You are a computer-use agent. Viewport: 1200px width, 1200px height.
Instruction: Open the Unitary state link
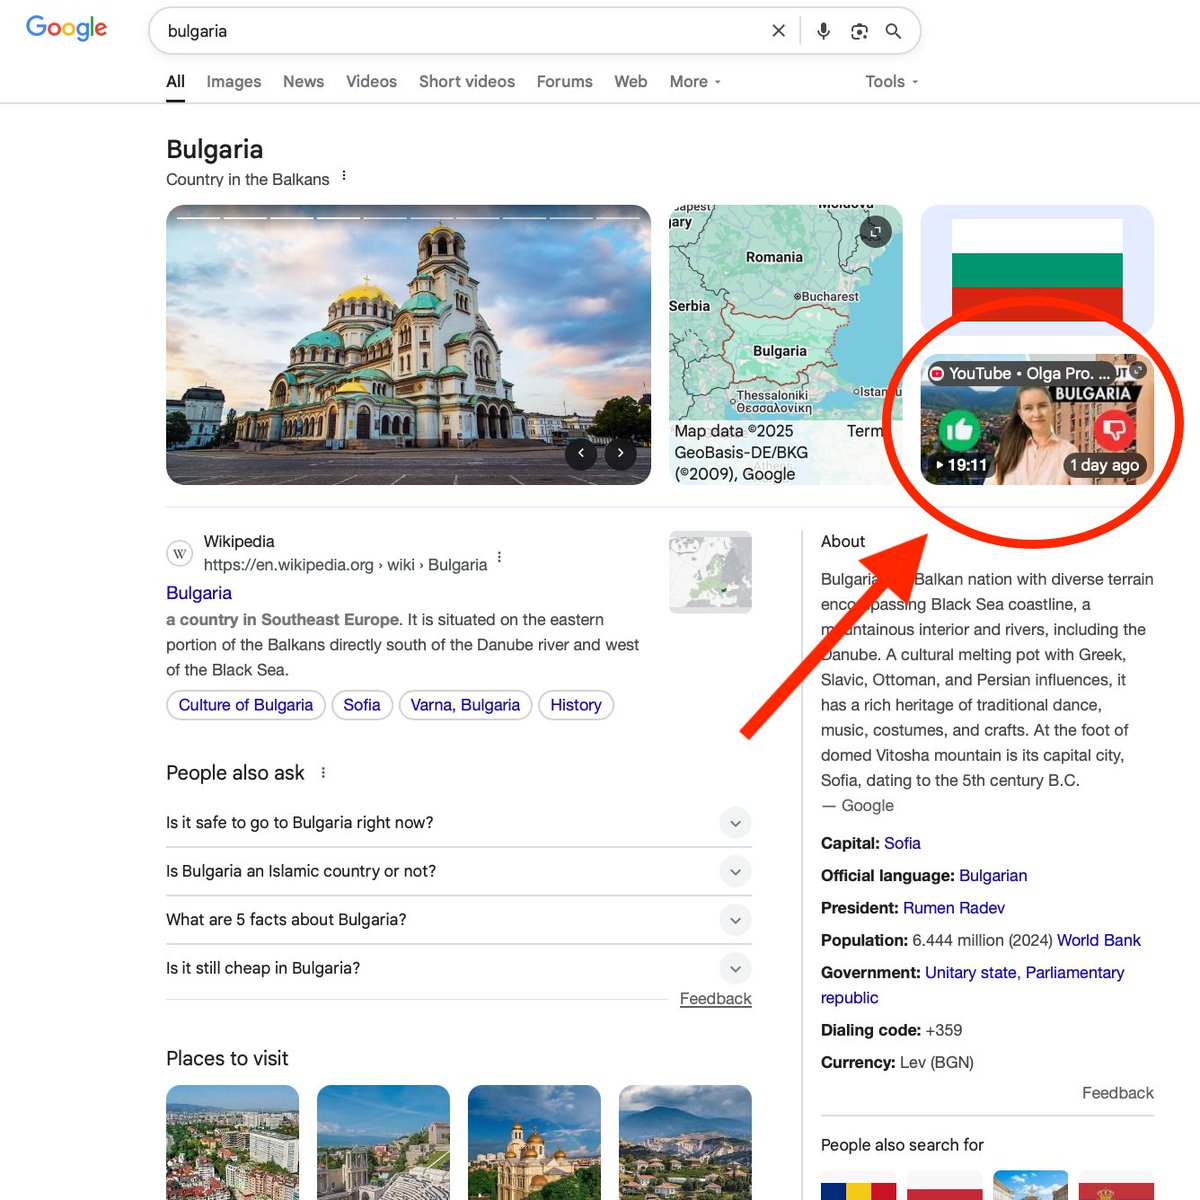coord(970,973)
